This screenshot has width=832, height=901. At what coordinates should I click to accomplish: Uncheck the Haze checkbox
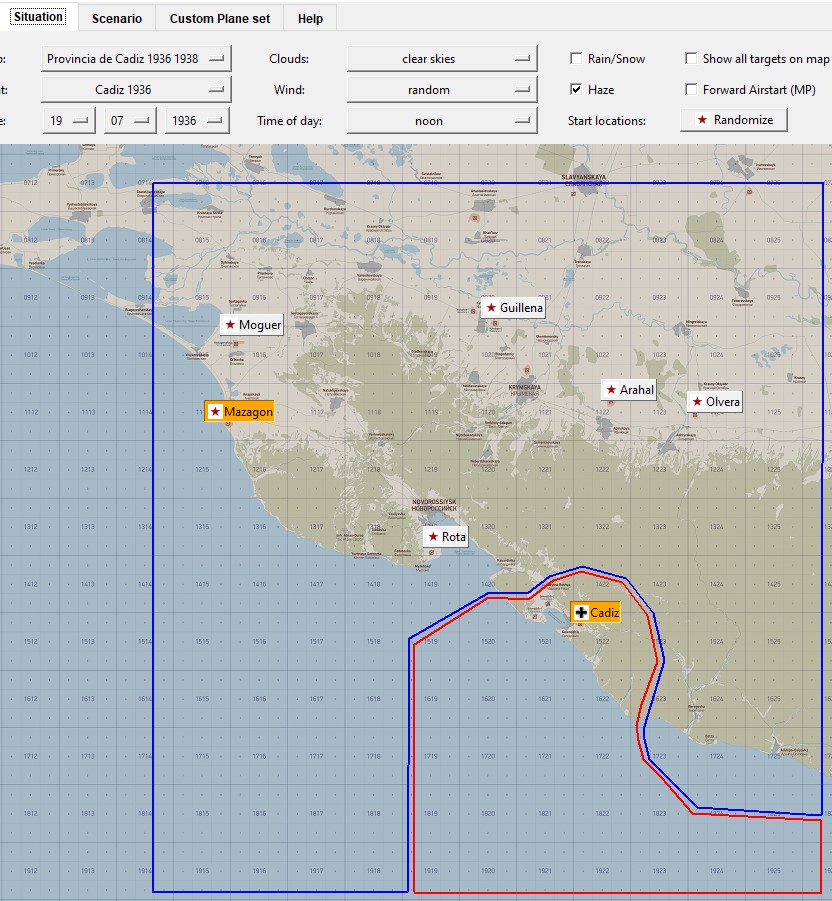(x=576, y=89)
